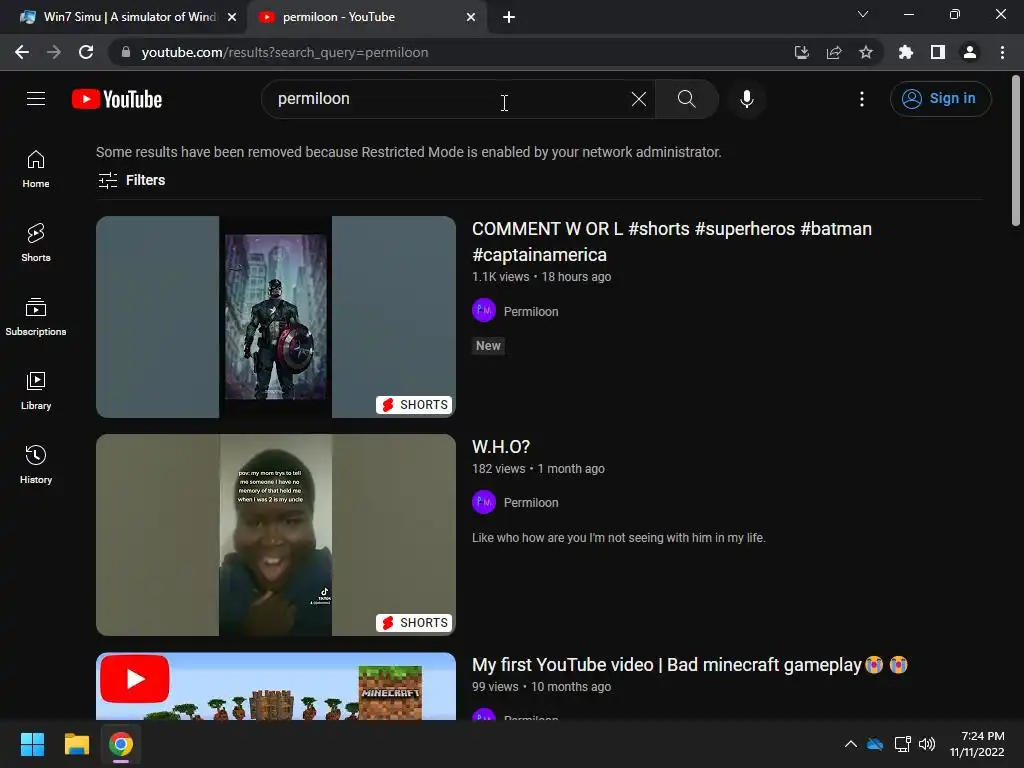Open Minecraft gameplay video thumbnail
Image resolution: width=1024 pixels, height=768 pixels.
tap(276, 686)
